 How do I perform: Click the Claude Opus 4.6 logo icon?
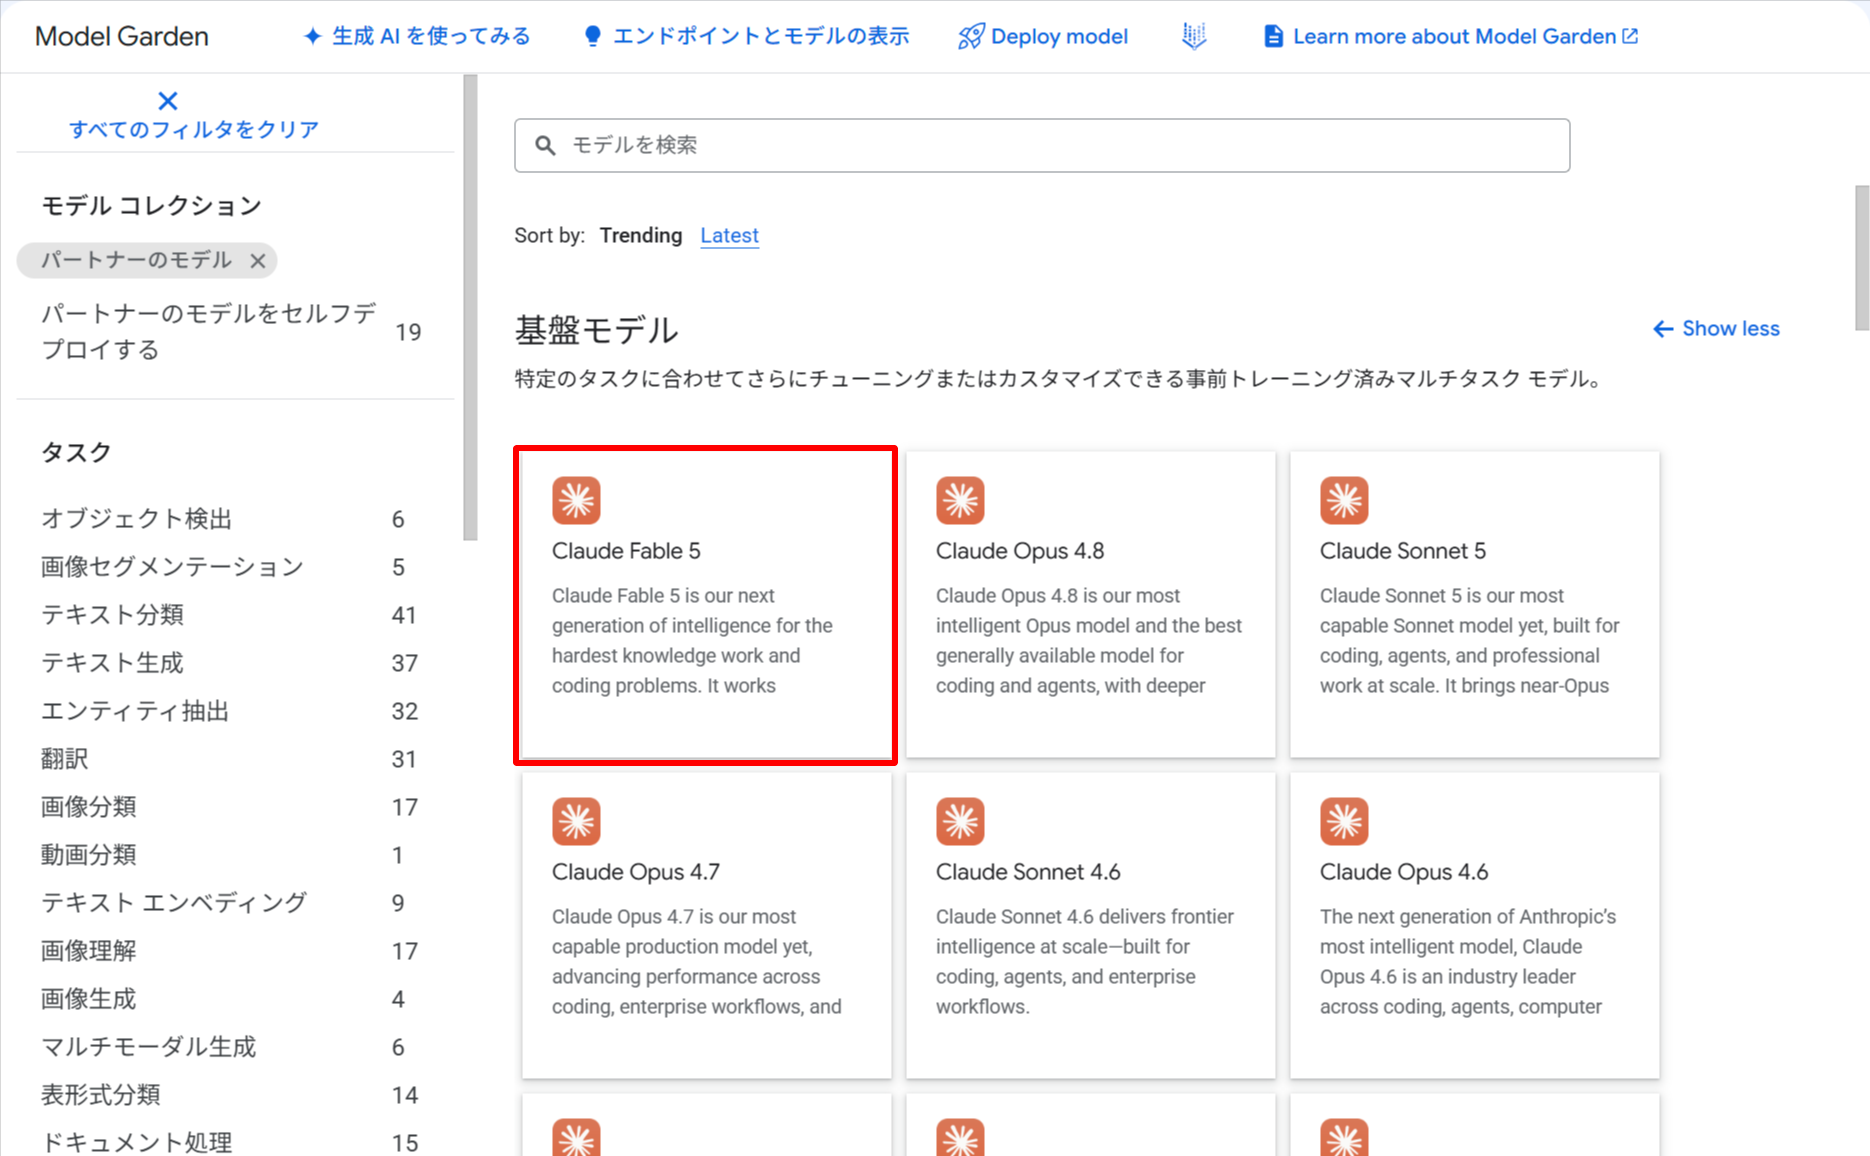tap(1344, 821)
